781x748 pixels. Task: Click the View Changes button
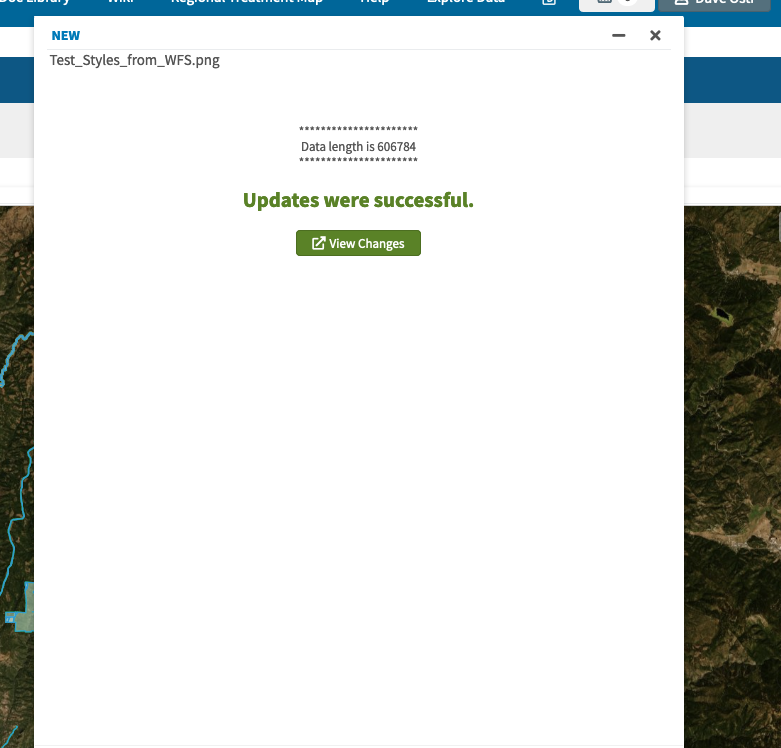(x=358, y=243)
